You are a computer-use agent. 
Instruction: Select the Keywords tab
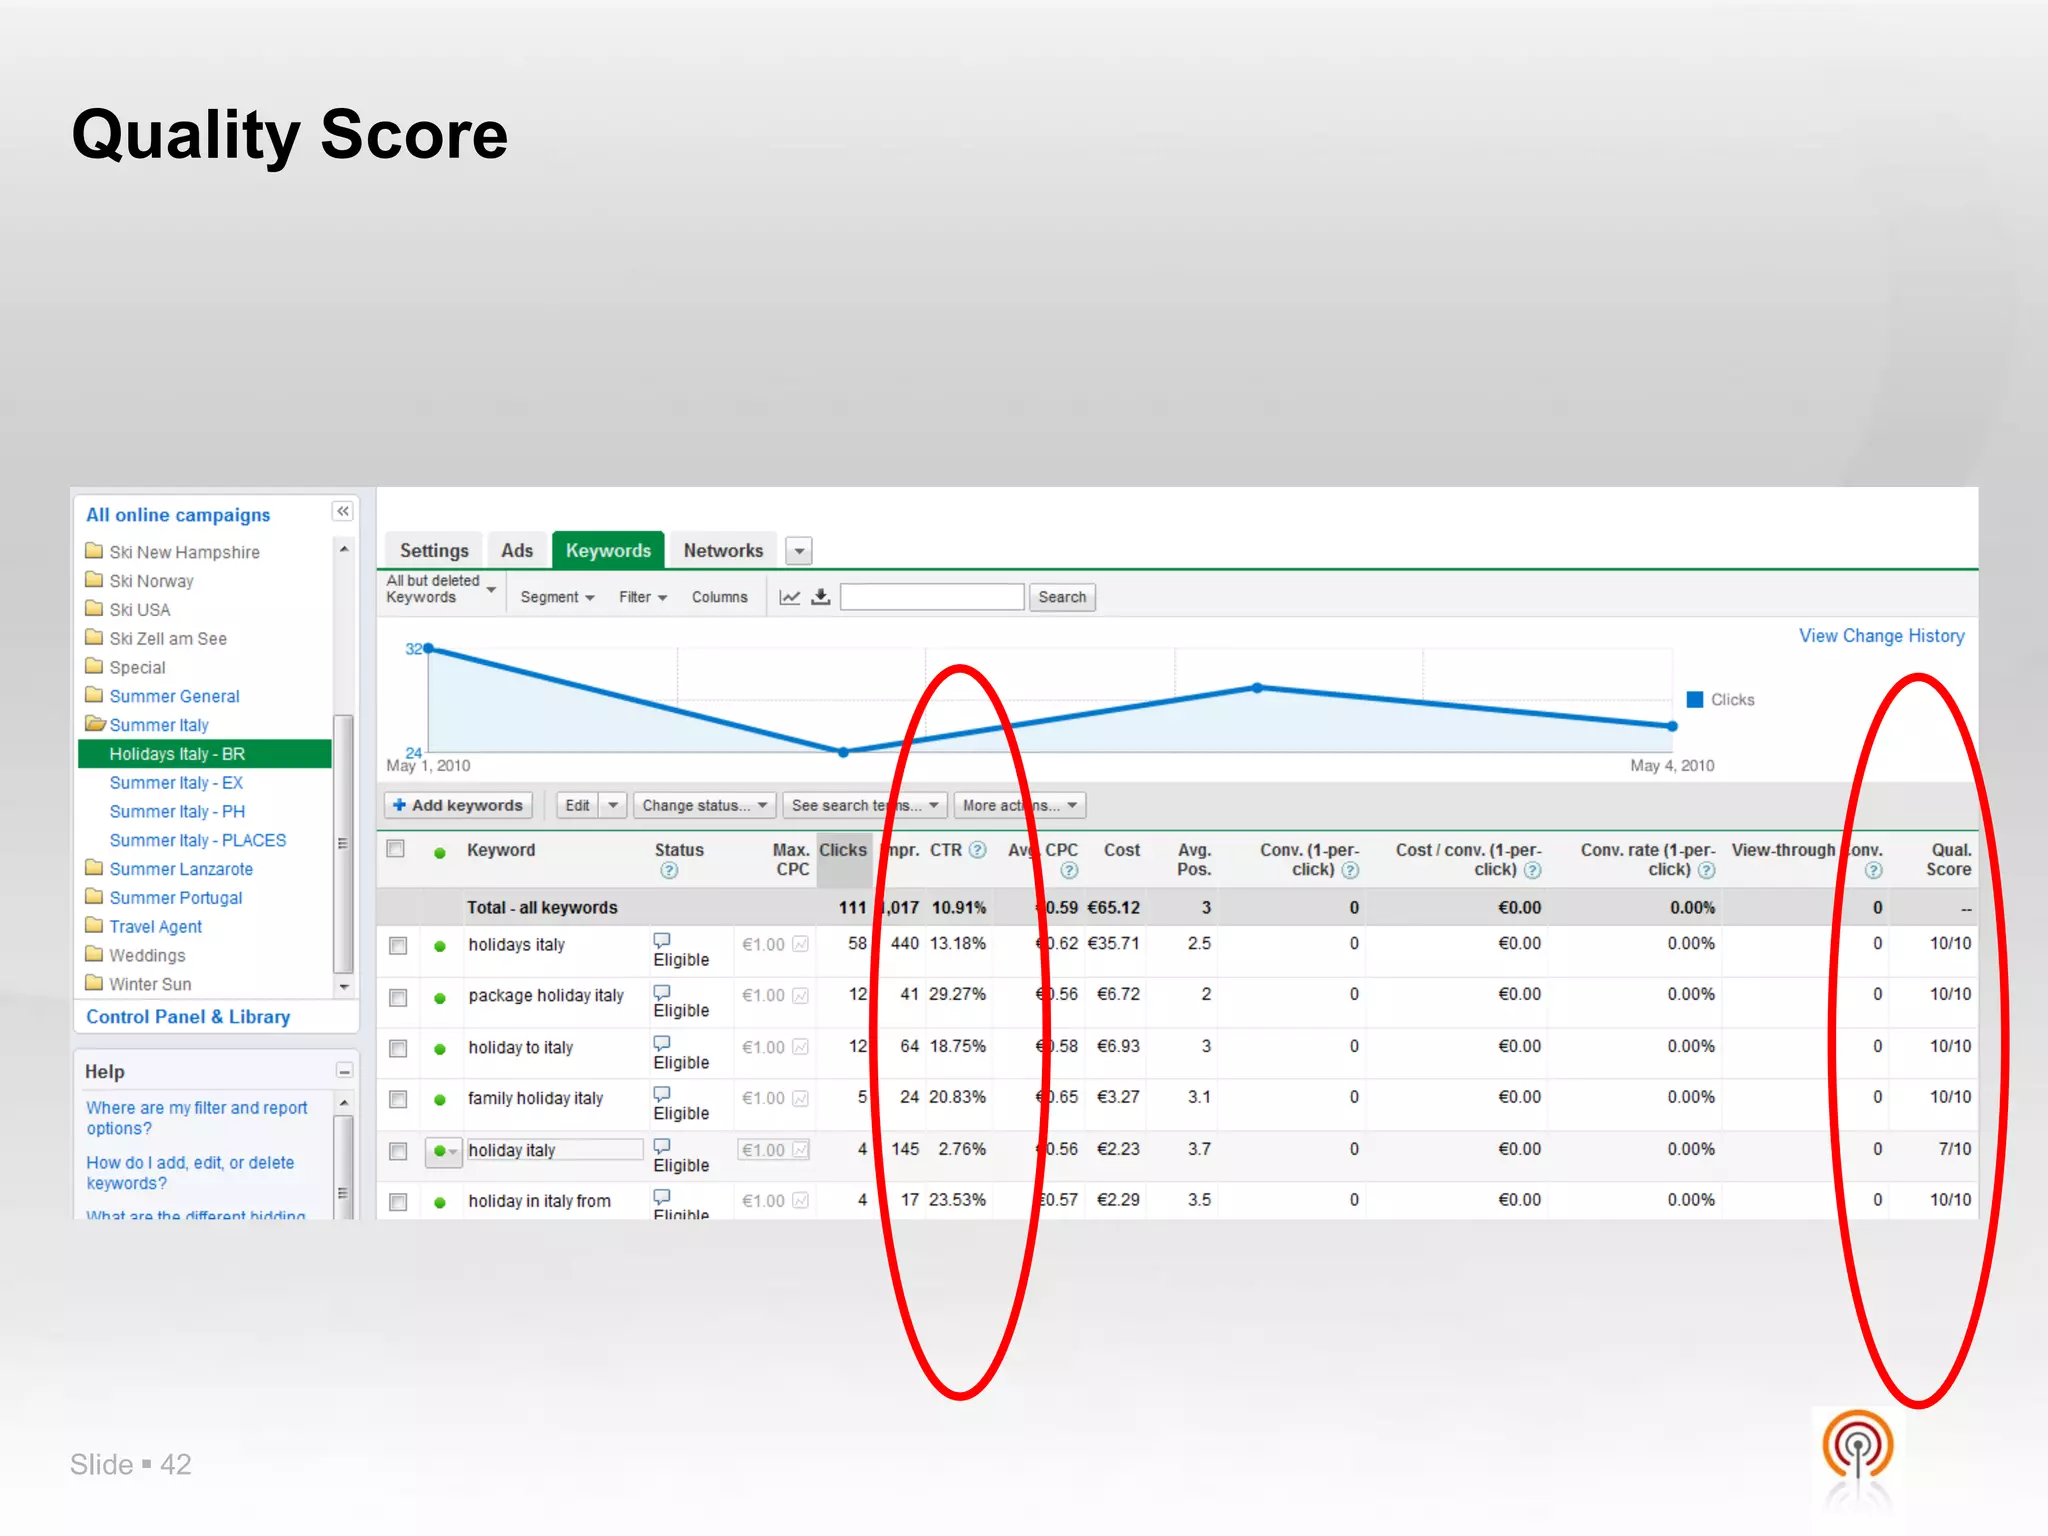coord(608,550)
